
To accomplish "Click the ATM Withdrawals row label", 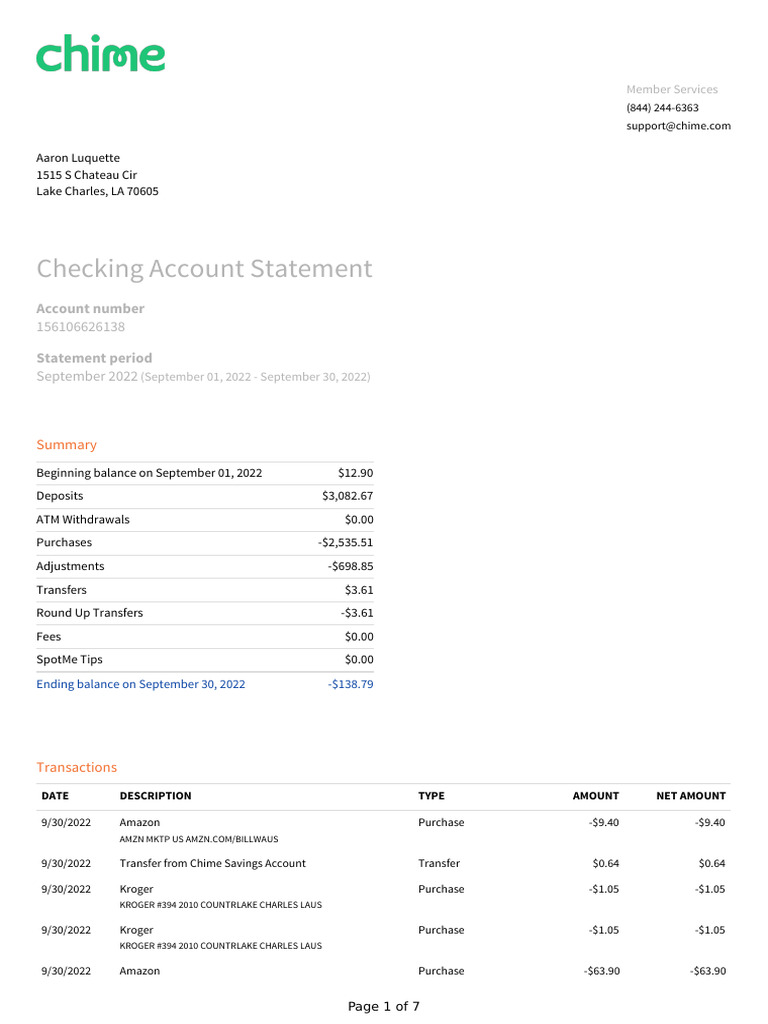I will [83, 520].
